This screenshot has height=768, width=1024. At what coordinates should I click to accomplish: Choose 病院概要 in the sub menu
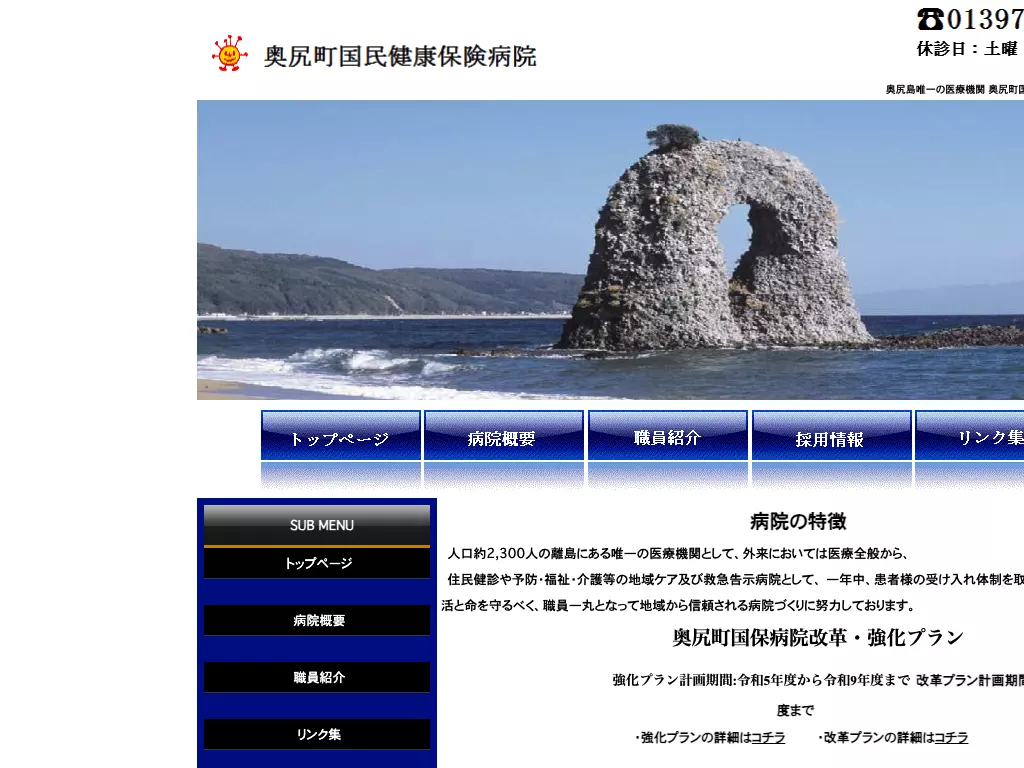click(x=317, y=620)
